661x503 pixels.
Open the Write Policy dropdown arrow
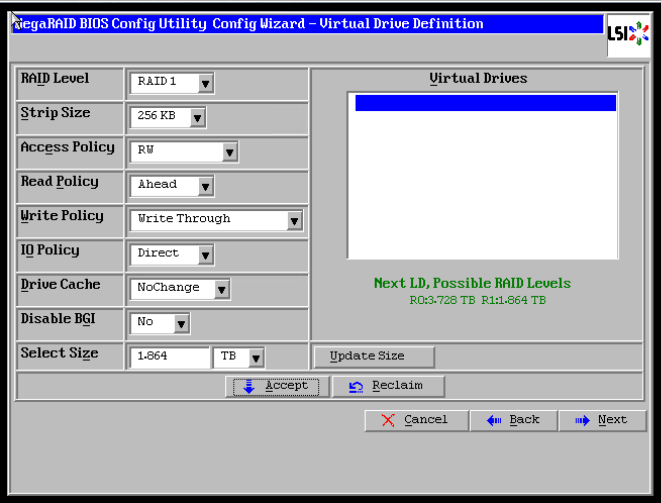pyautogui.click(x=294, y=221)
